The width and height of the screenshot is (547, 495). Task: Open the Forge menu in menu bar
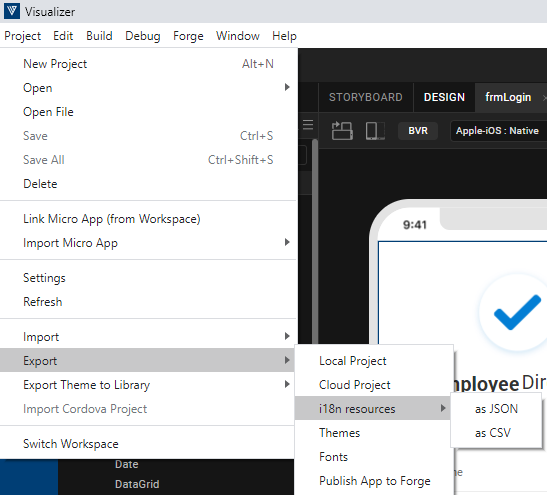click(188, 36)
